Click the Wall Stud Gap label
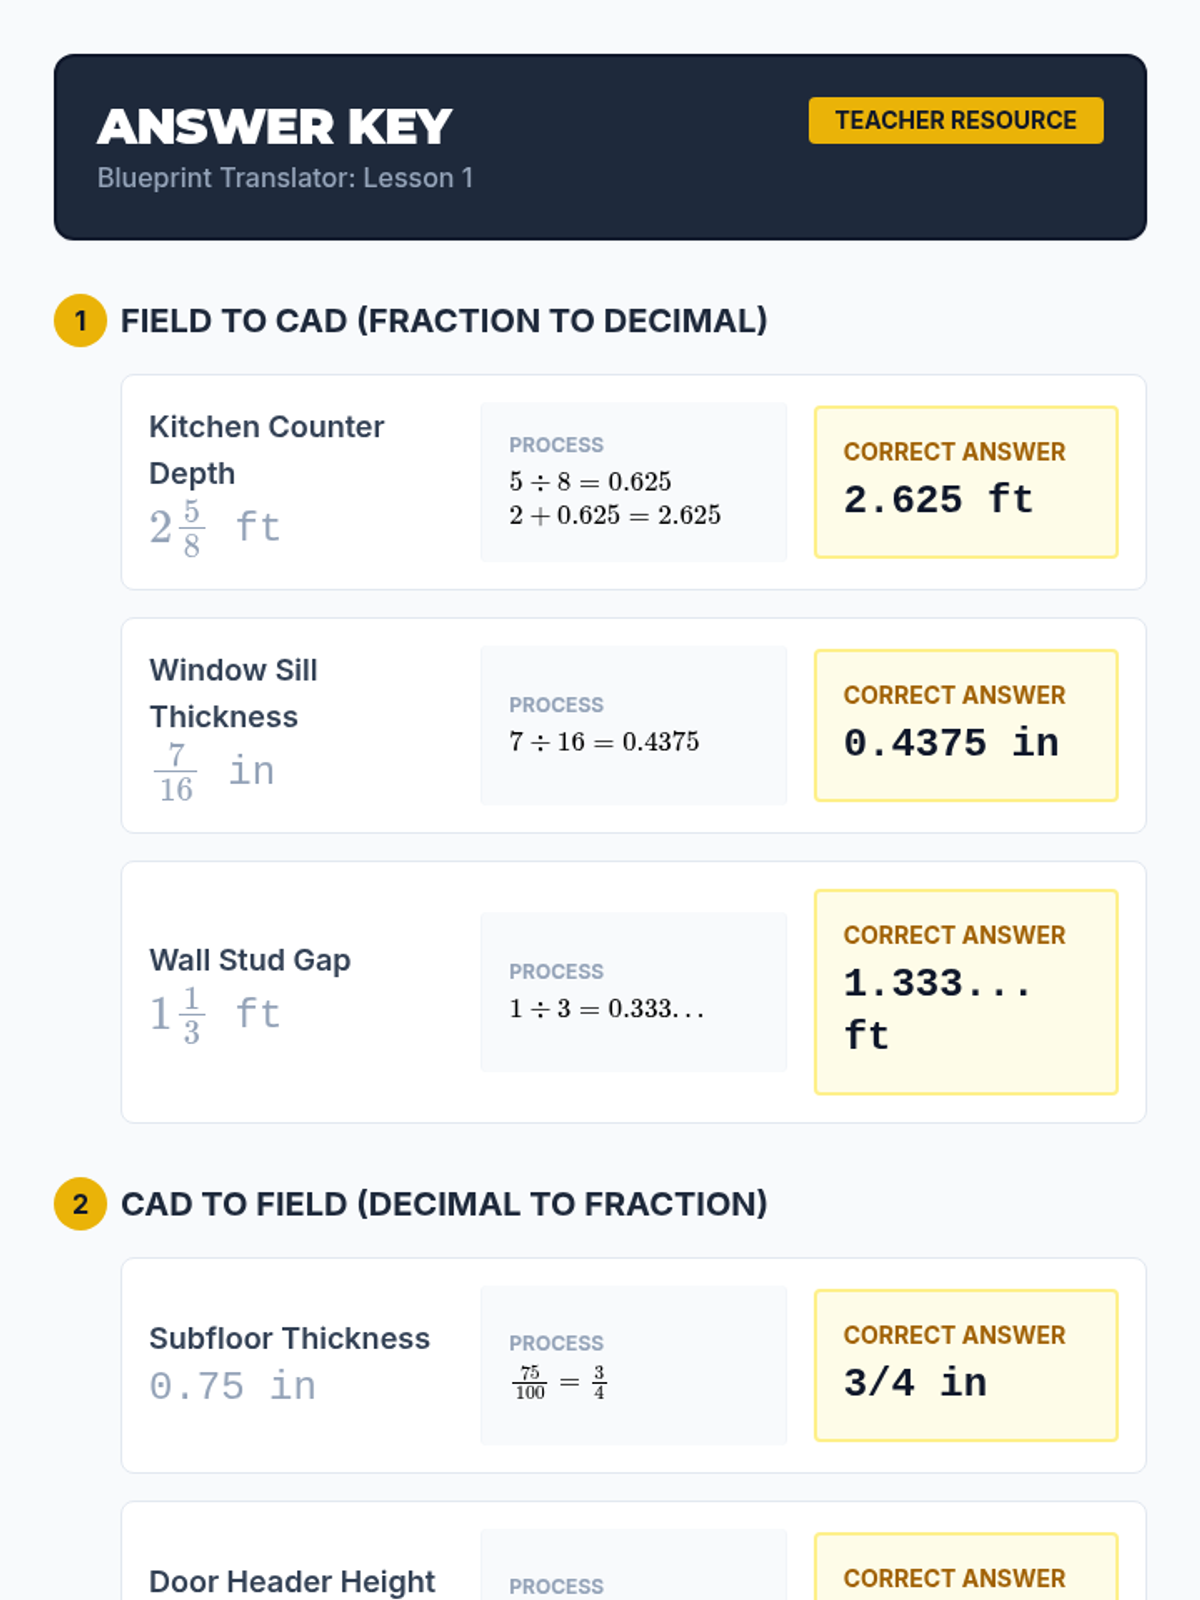Screen dimensions: 1200x1600 pyautogui.click(x=250, y=960)
